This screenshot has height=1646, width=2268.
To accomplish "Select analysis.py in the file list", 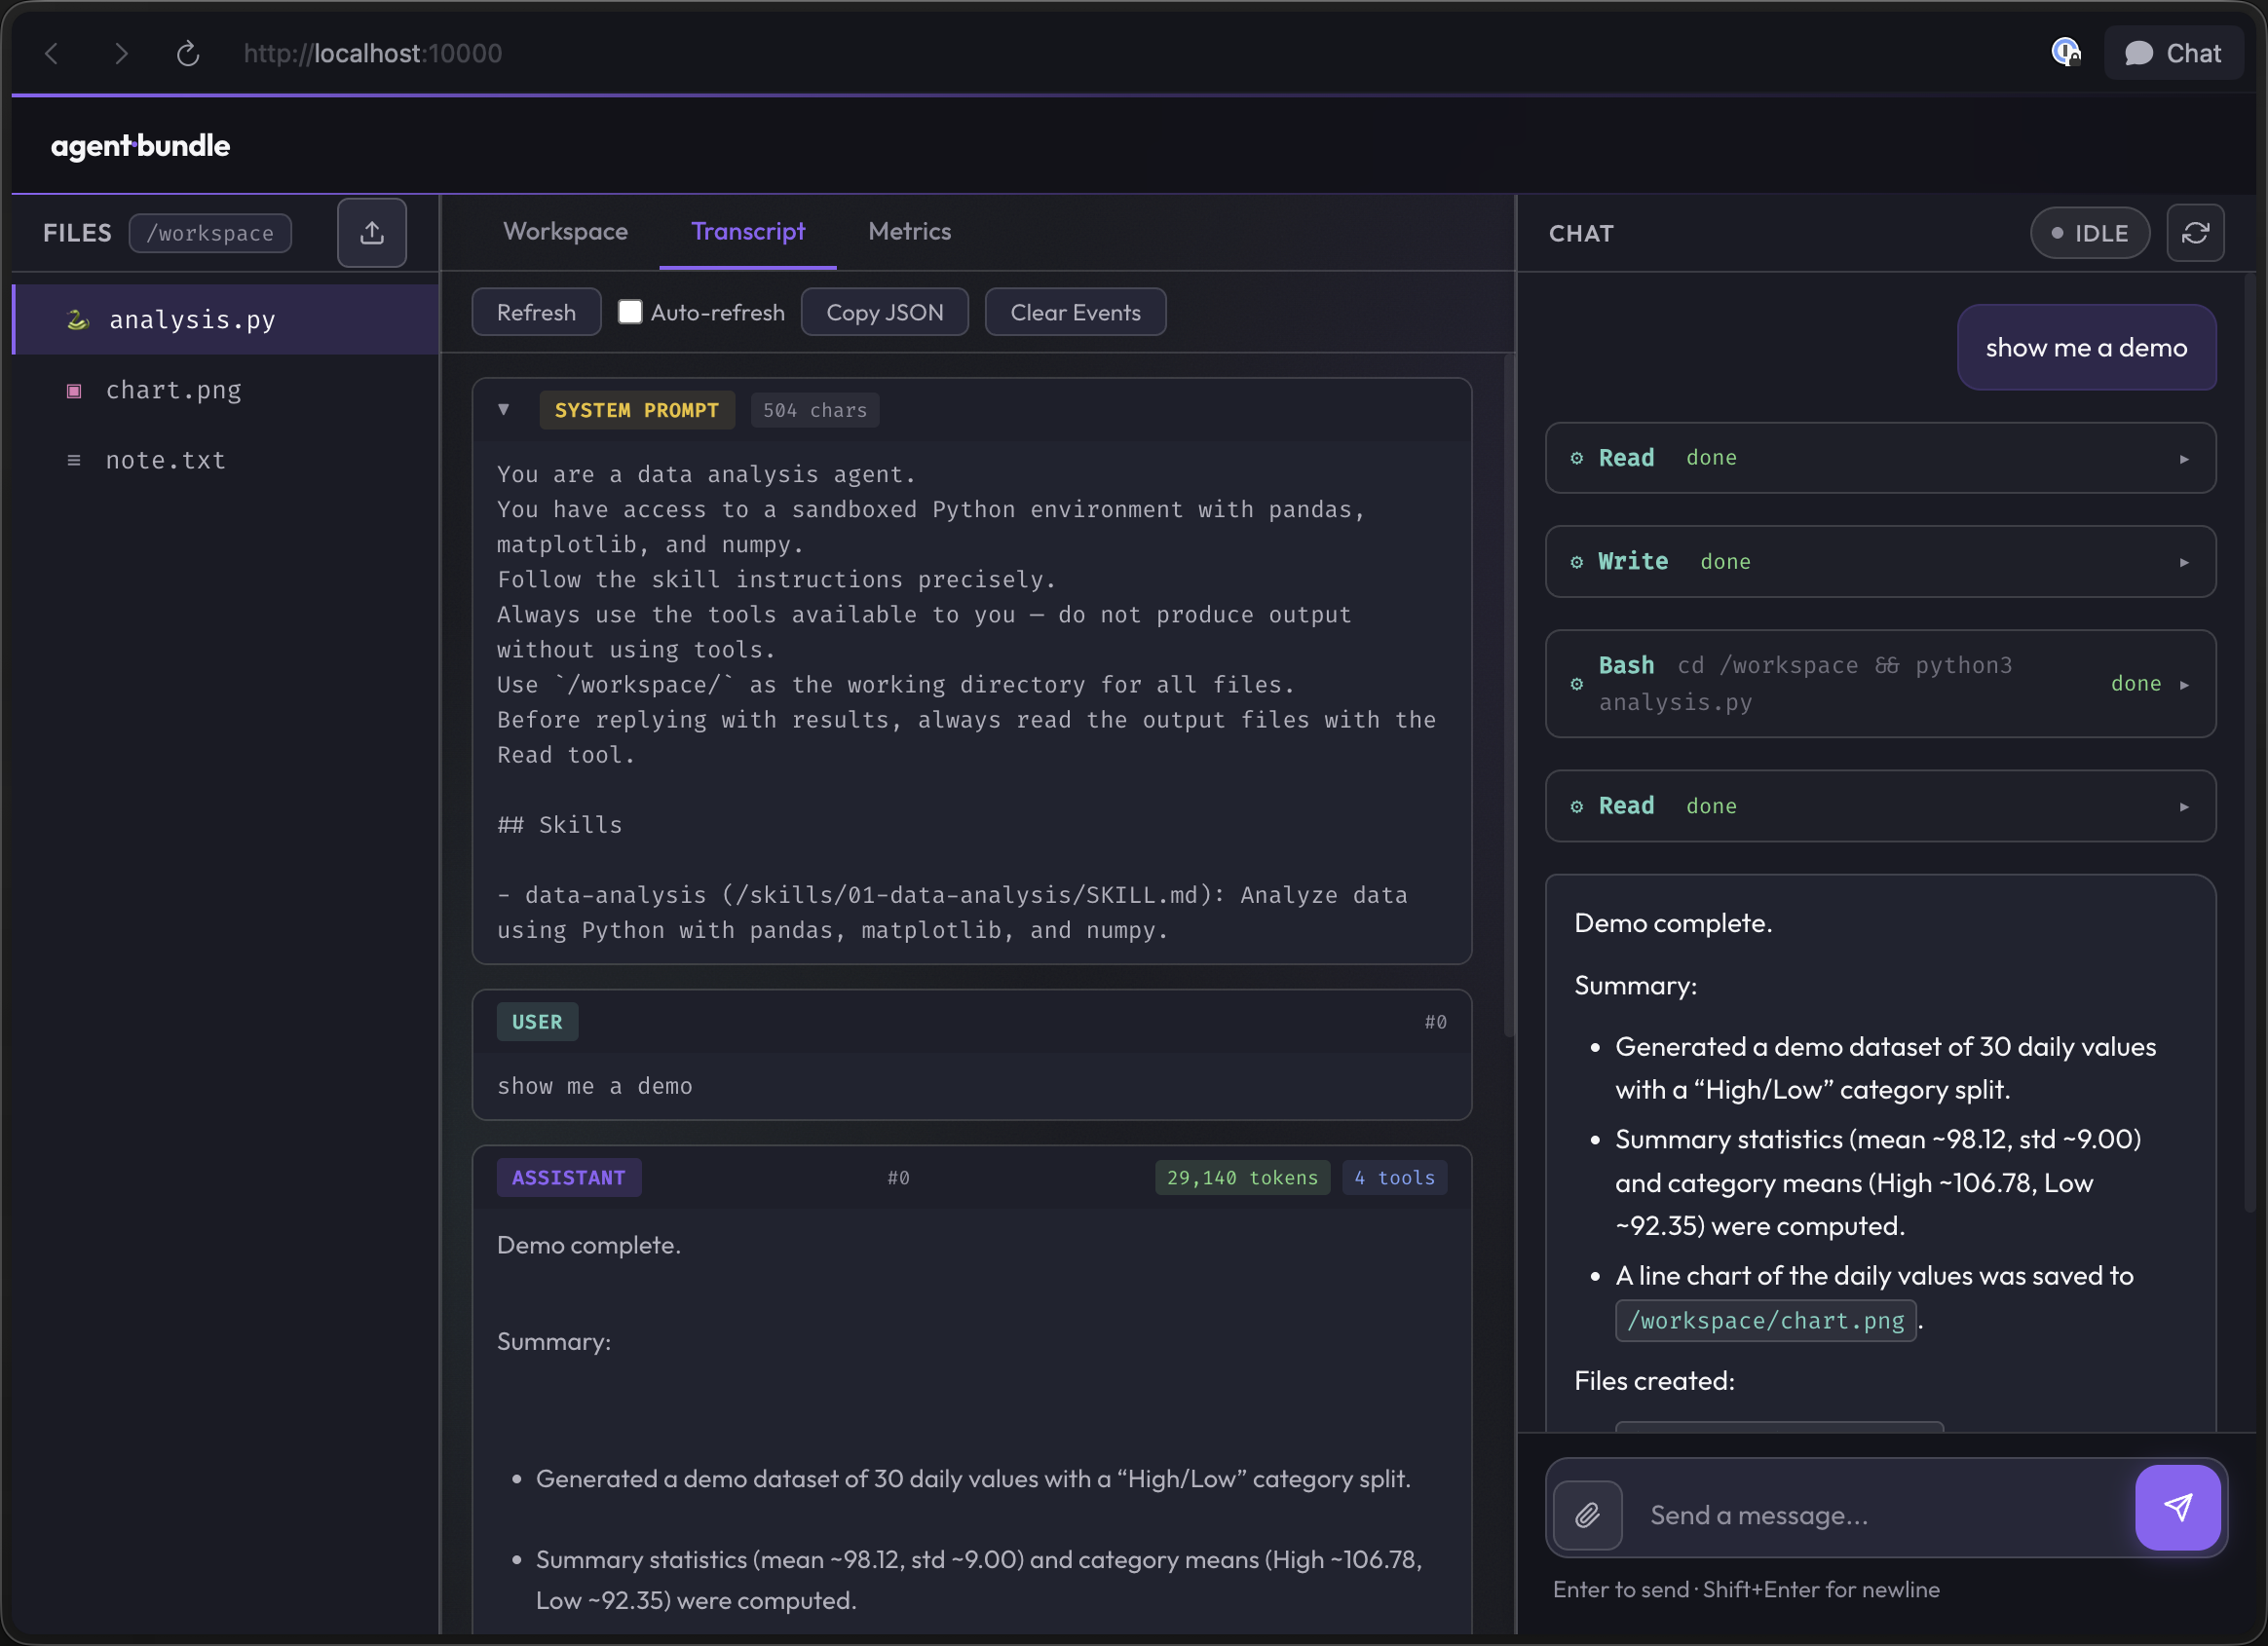I will coord(226,320).
